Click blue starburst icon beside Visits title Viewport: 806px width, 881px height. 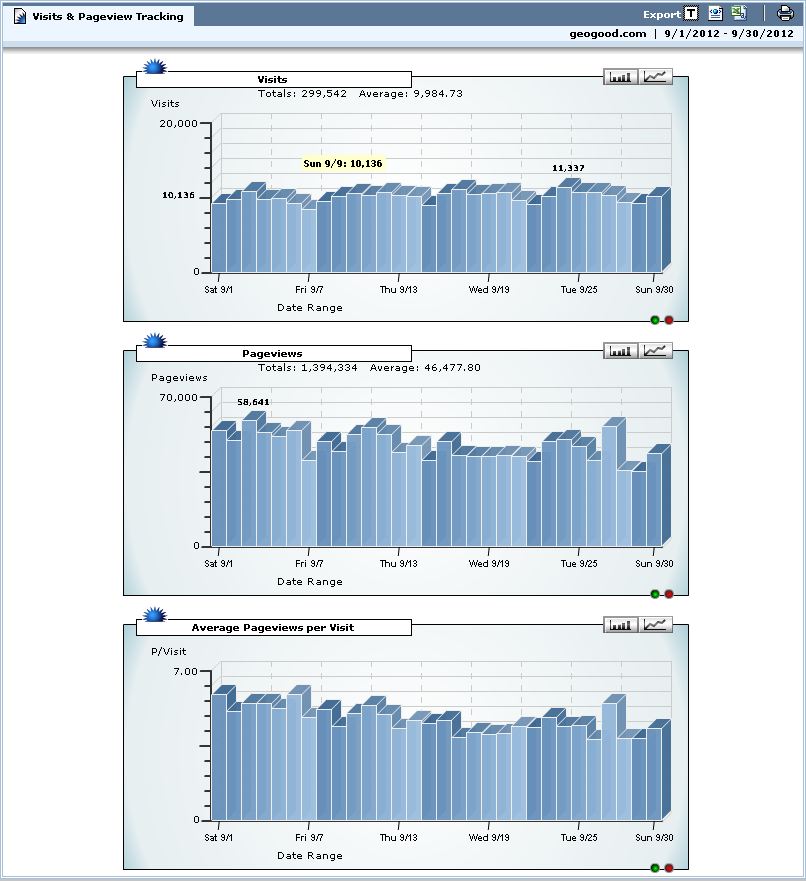coord(155,68)
